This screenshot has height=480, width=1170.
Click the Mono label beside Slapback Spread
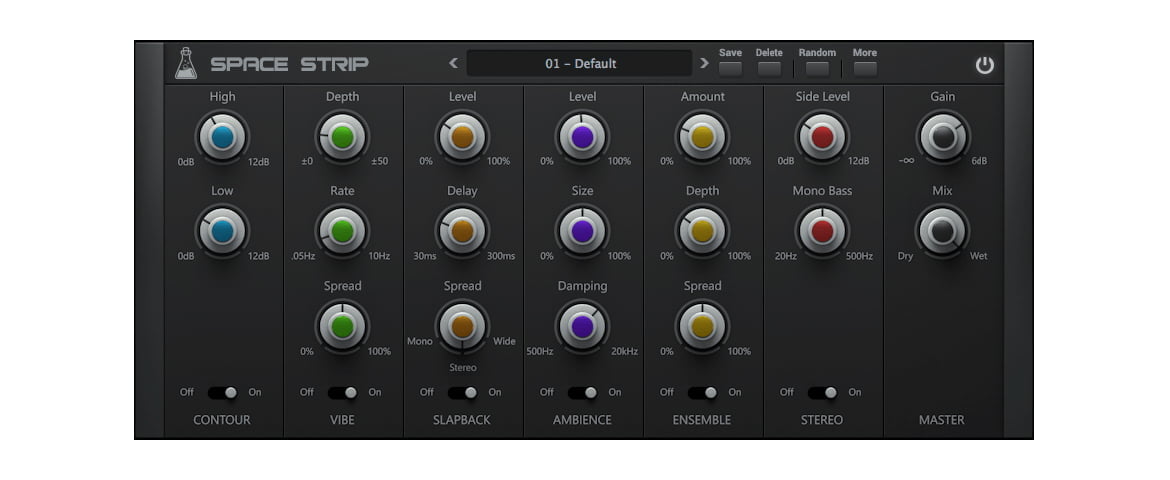pyautogui.click(x=419, y=341)
